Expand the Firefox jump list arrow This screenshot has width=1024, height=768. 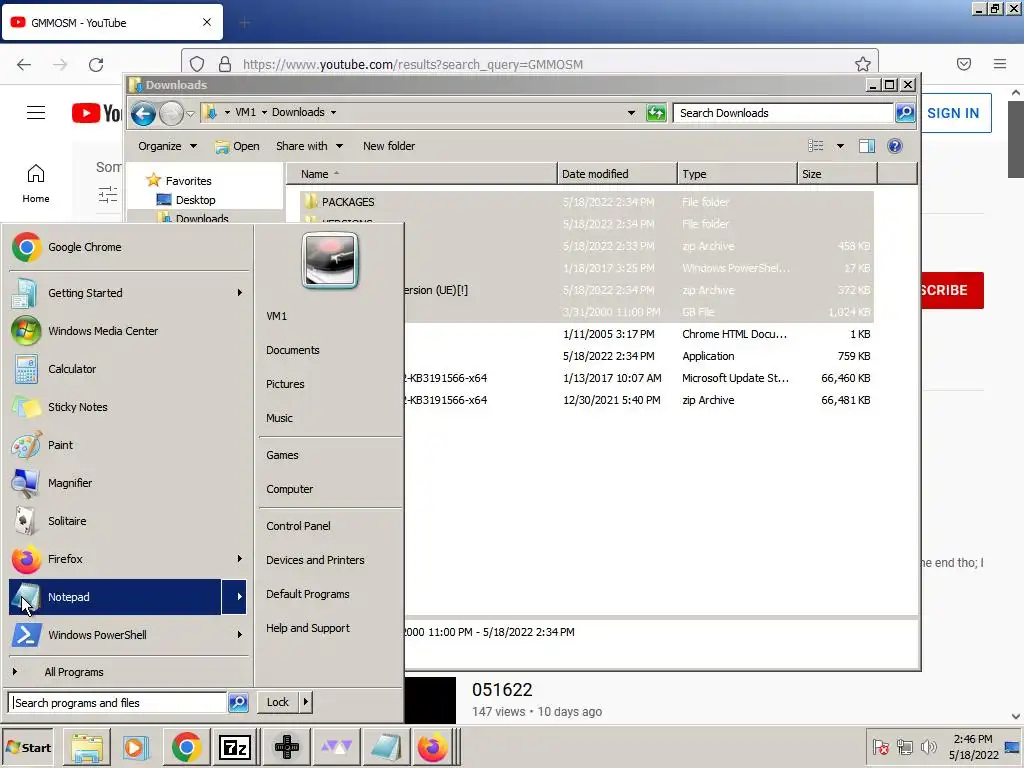pyautogui.click(x=240, y=559)
